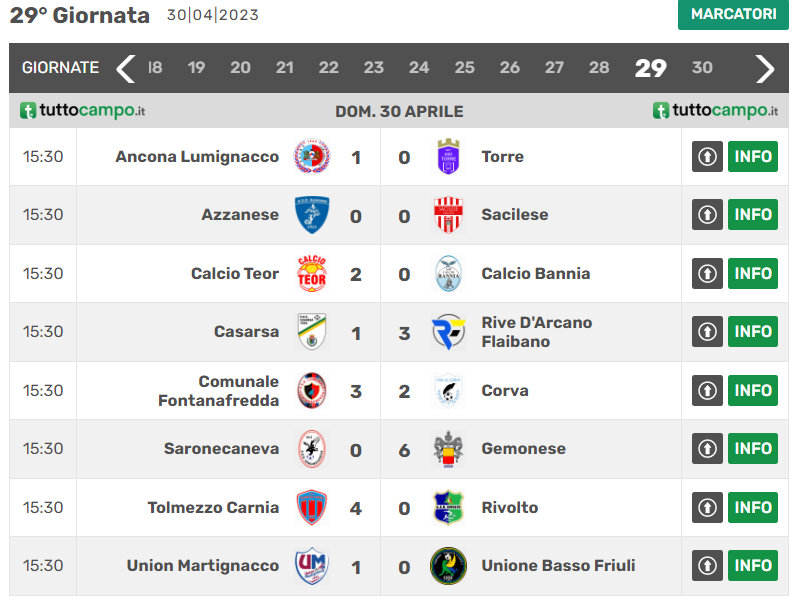Open INFO for Comunale Fontanafredda match
The height and width of the screenshot is (609, 805).
[x=753, y=391]
